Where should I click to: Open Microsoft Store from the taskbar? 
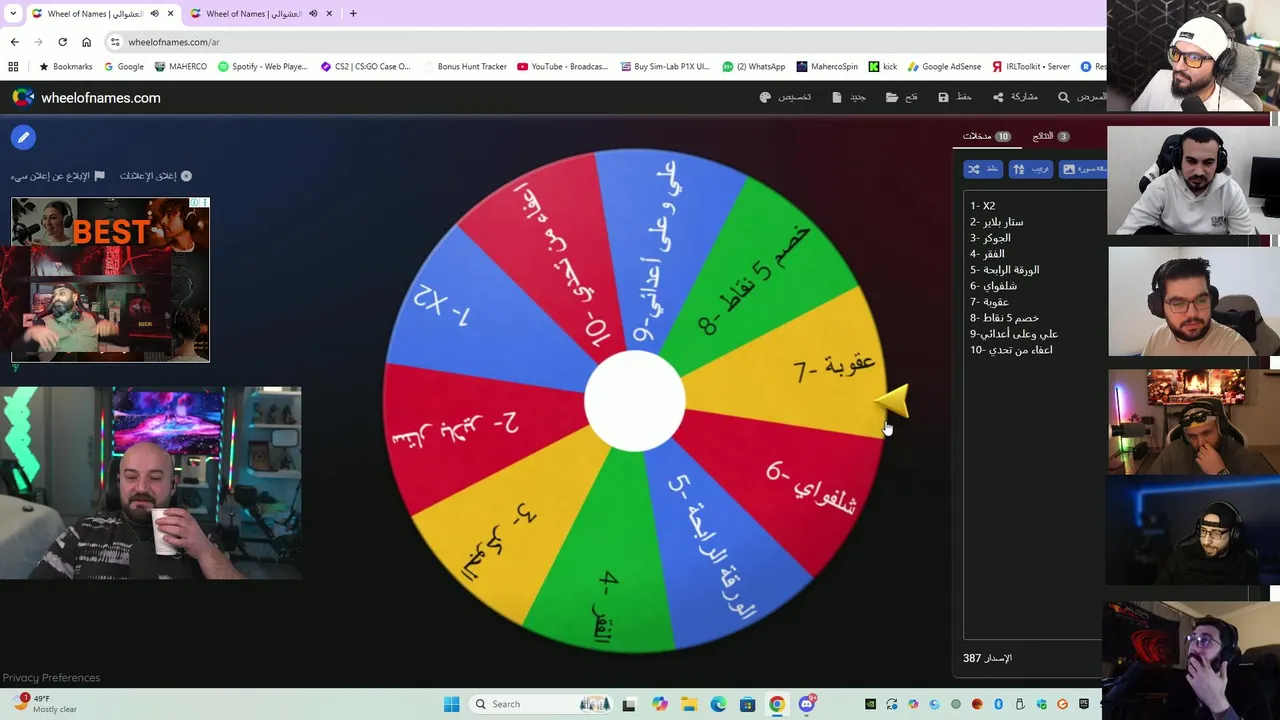point(747,704)
